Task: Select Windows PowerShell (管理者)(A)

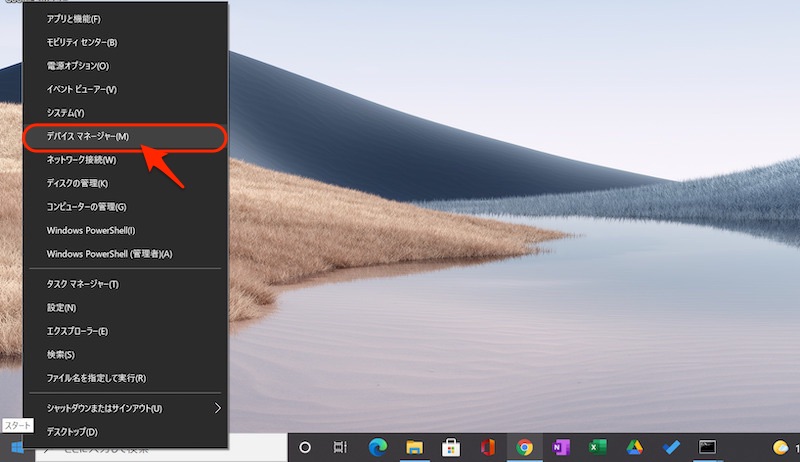Action: (109, 254)
